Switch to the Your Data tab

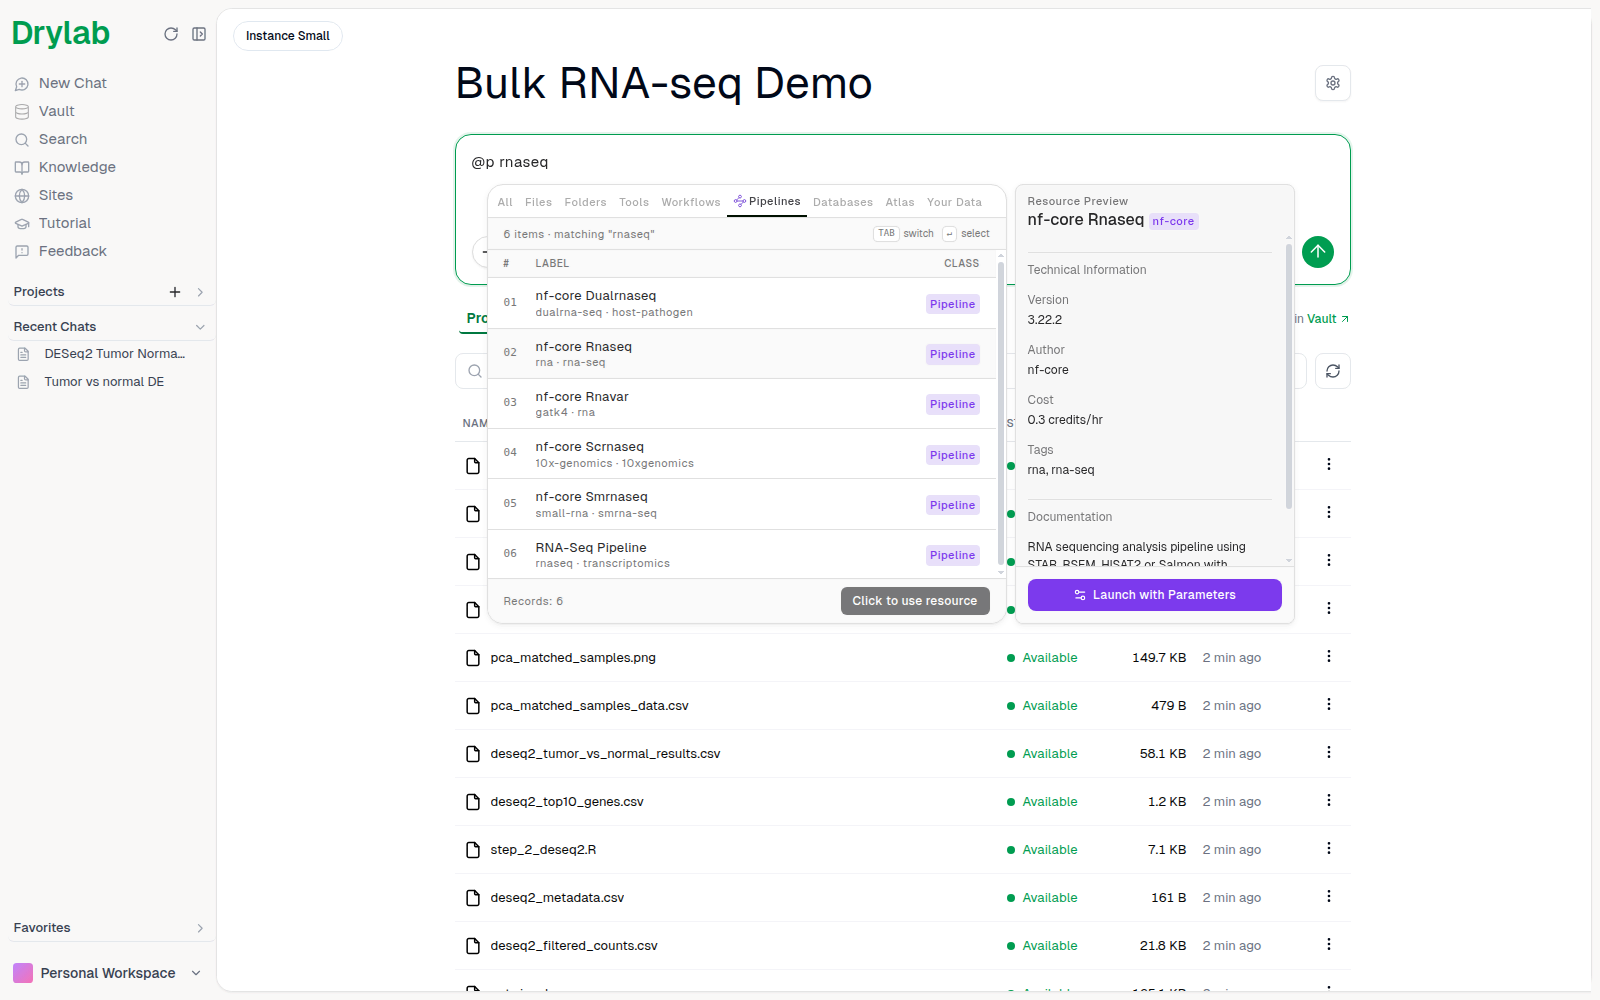click(954, 202)
